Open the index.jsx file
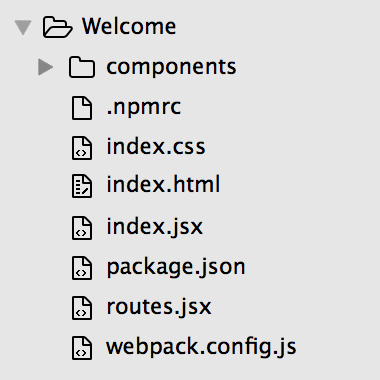 pyautogui.click(x=154, y=227)
